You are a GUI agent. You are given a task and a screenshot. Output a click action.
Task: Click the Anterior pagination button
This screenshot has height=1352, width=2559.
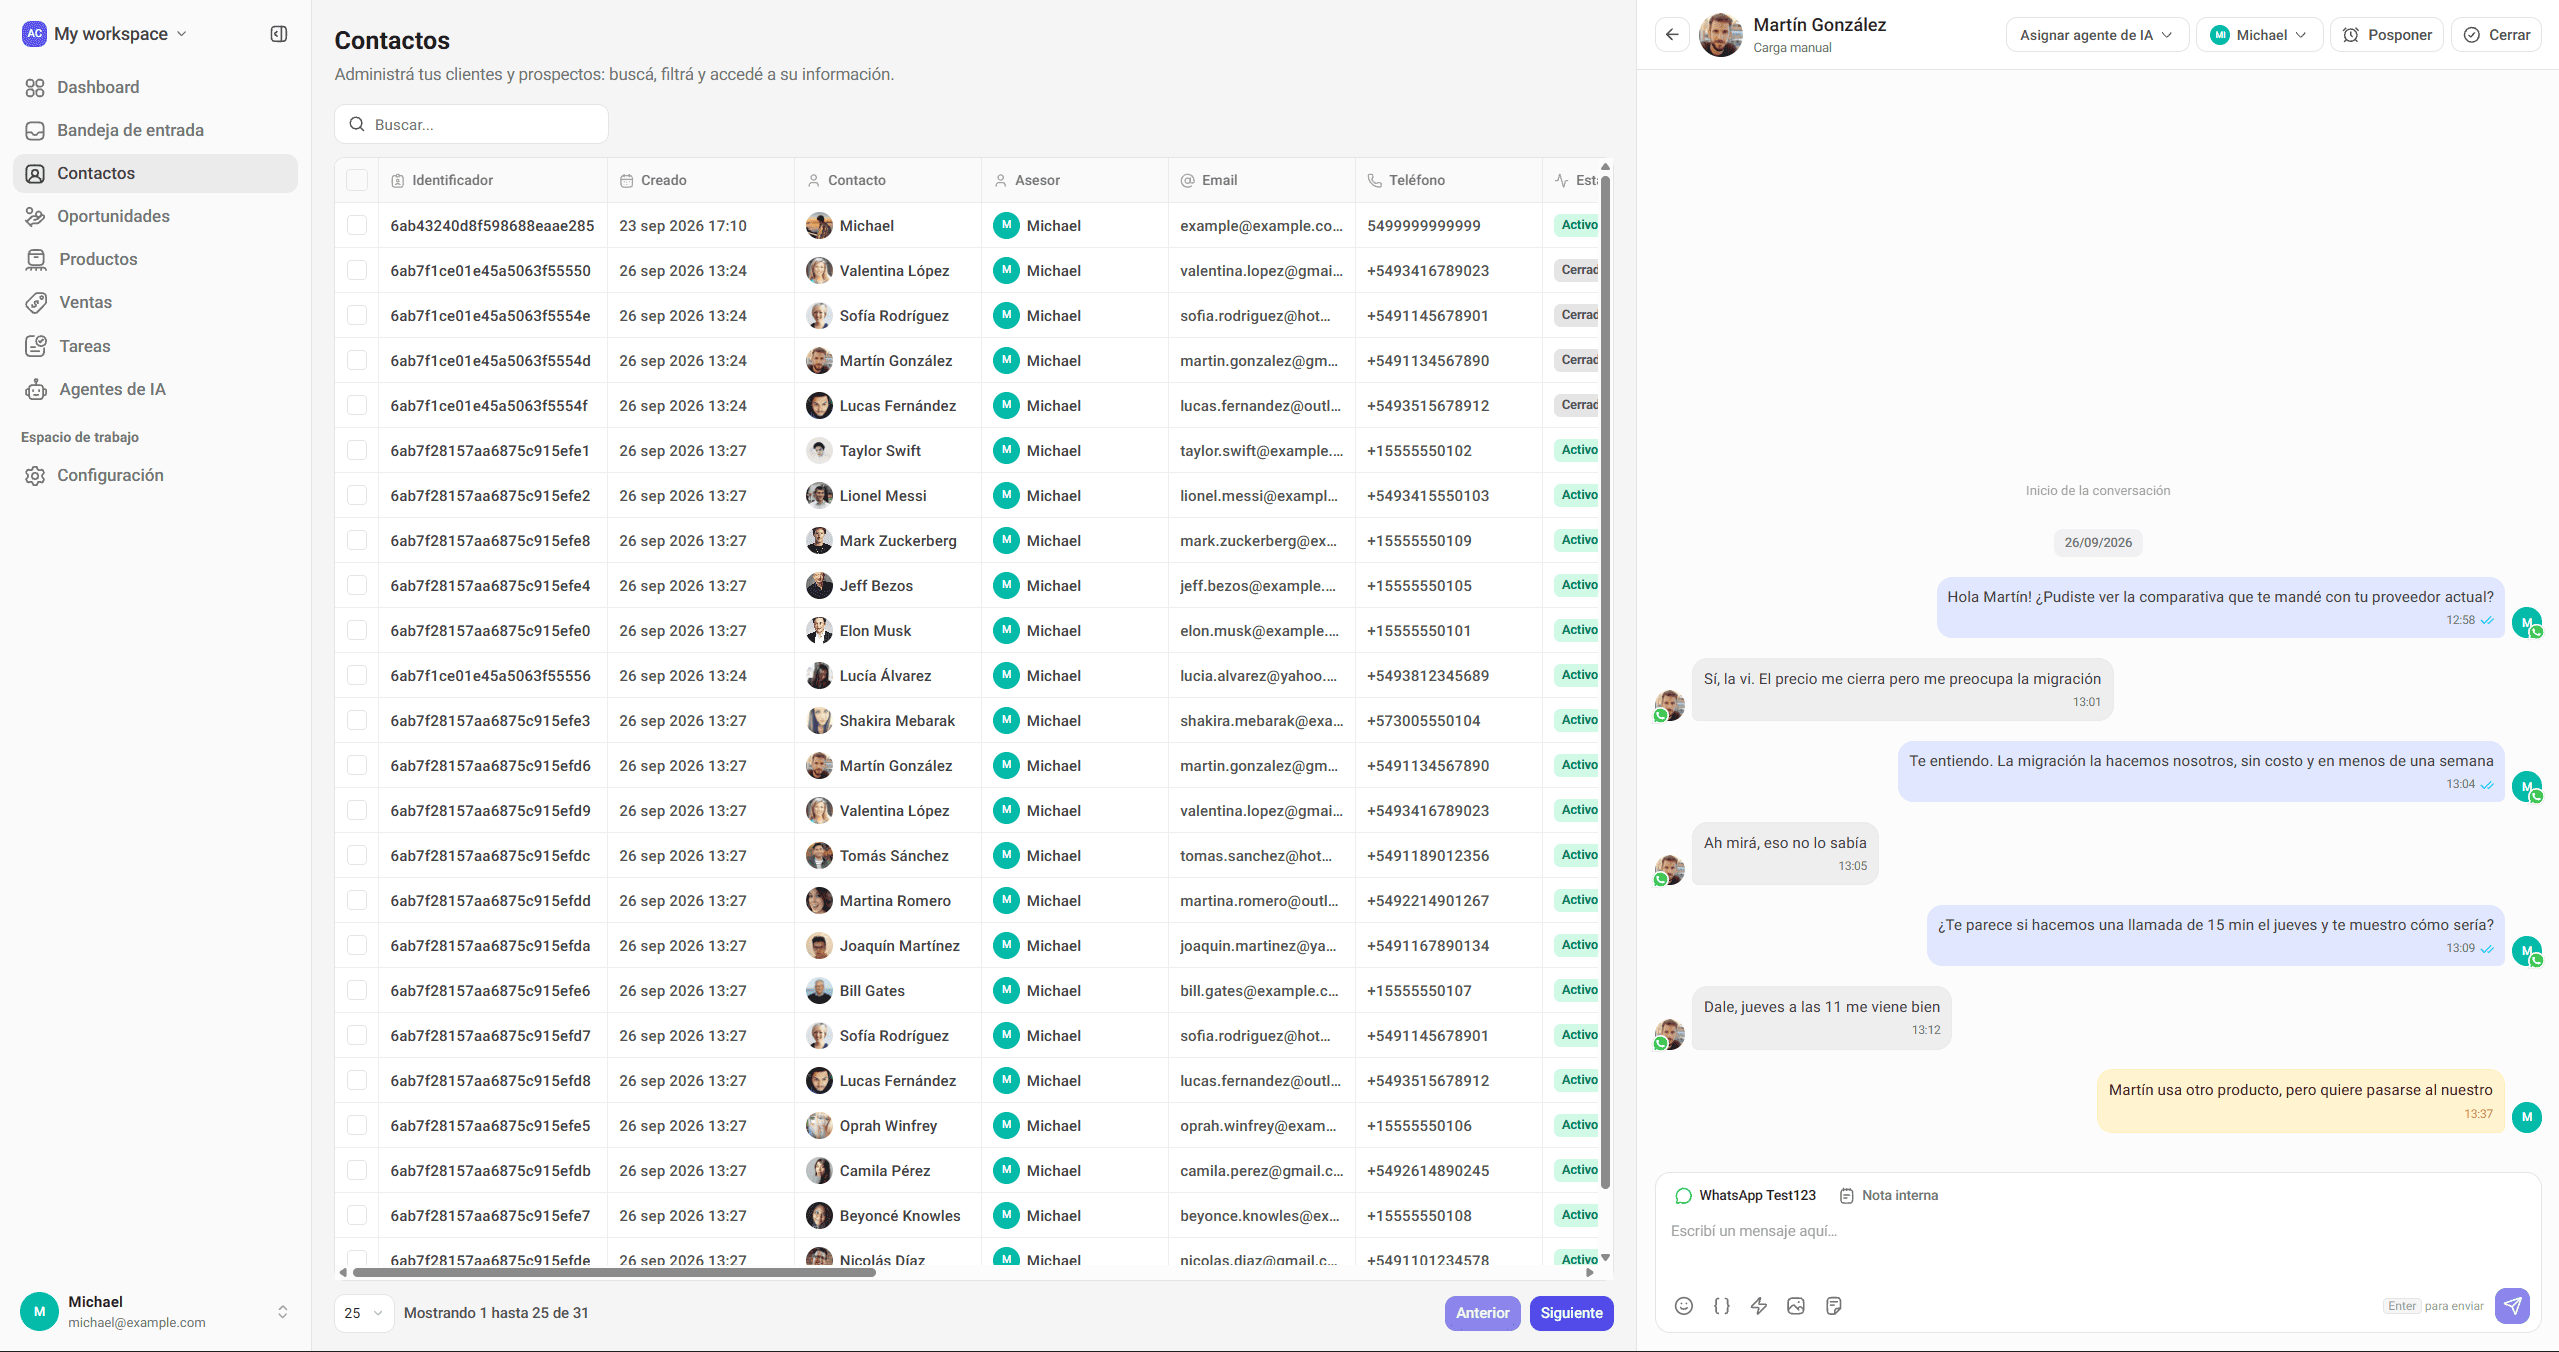1482,1313
